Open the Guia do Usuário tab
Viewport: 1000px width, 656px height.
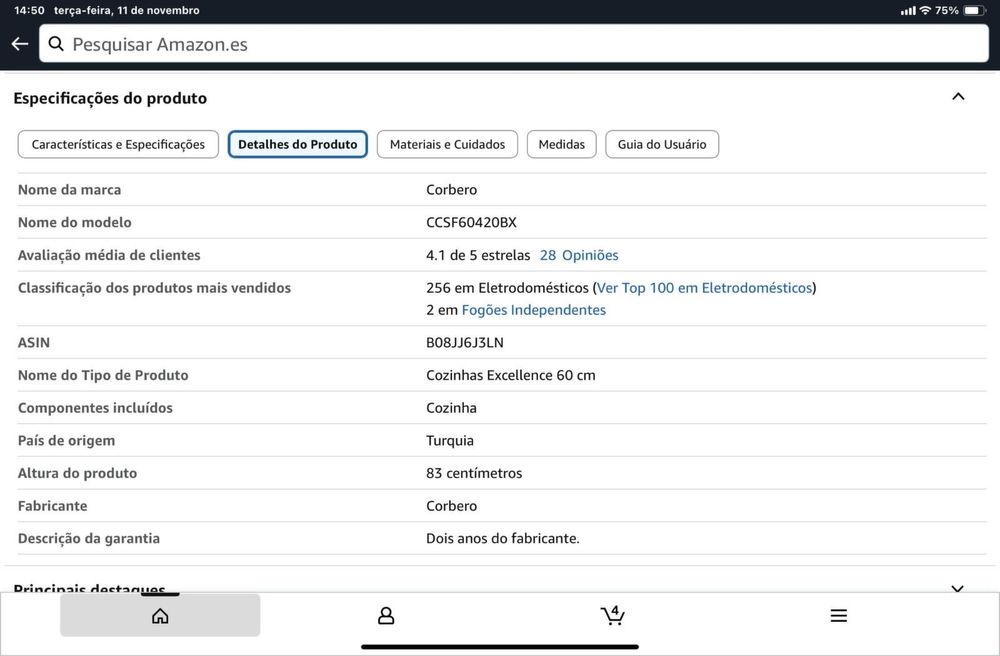[x=662, y=144]
